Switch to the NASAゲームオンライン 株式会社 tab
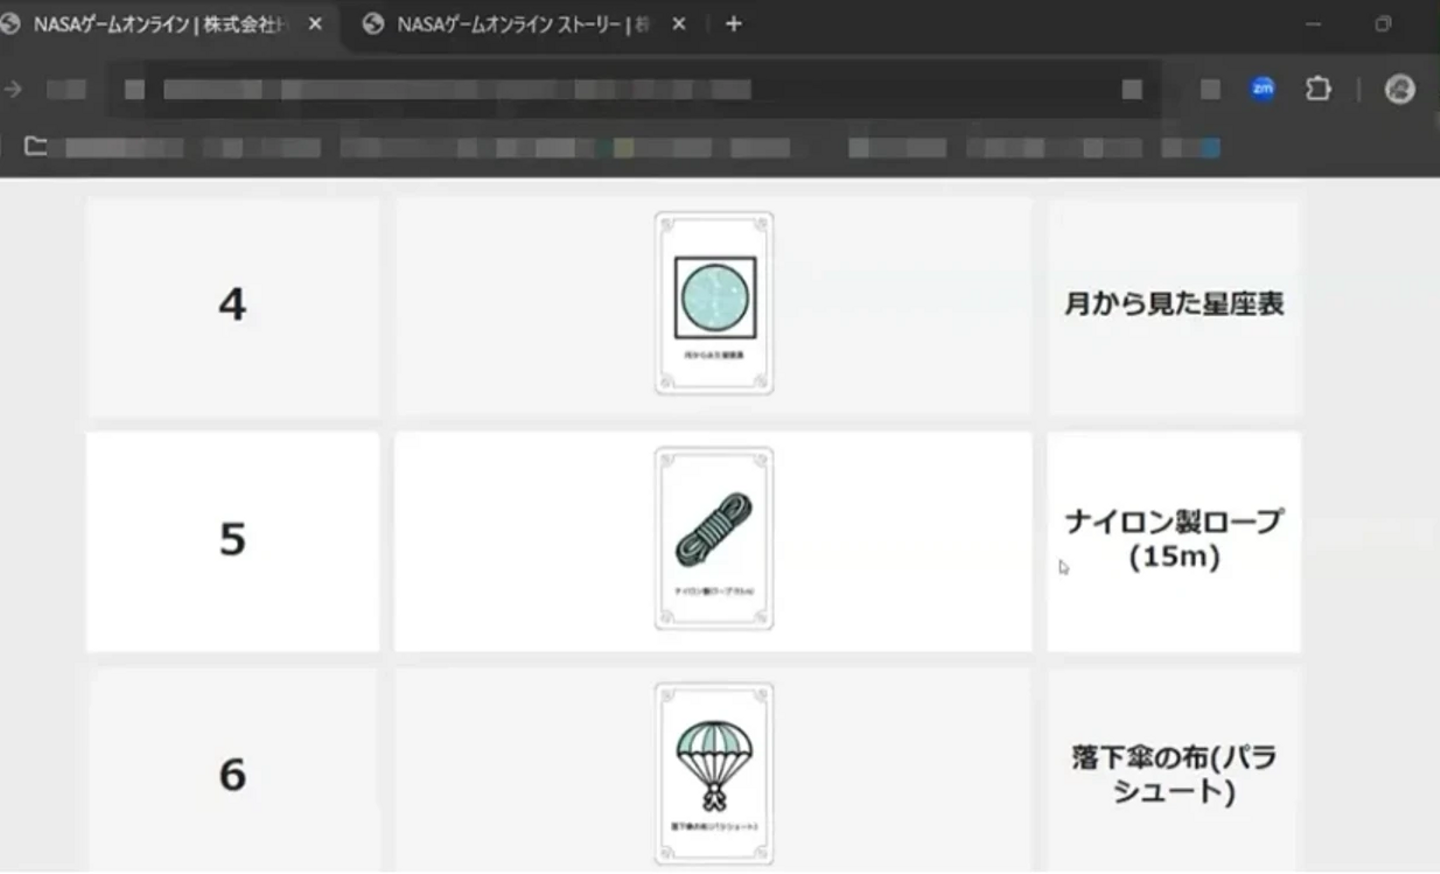 [x=160, y=24]
